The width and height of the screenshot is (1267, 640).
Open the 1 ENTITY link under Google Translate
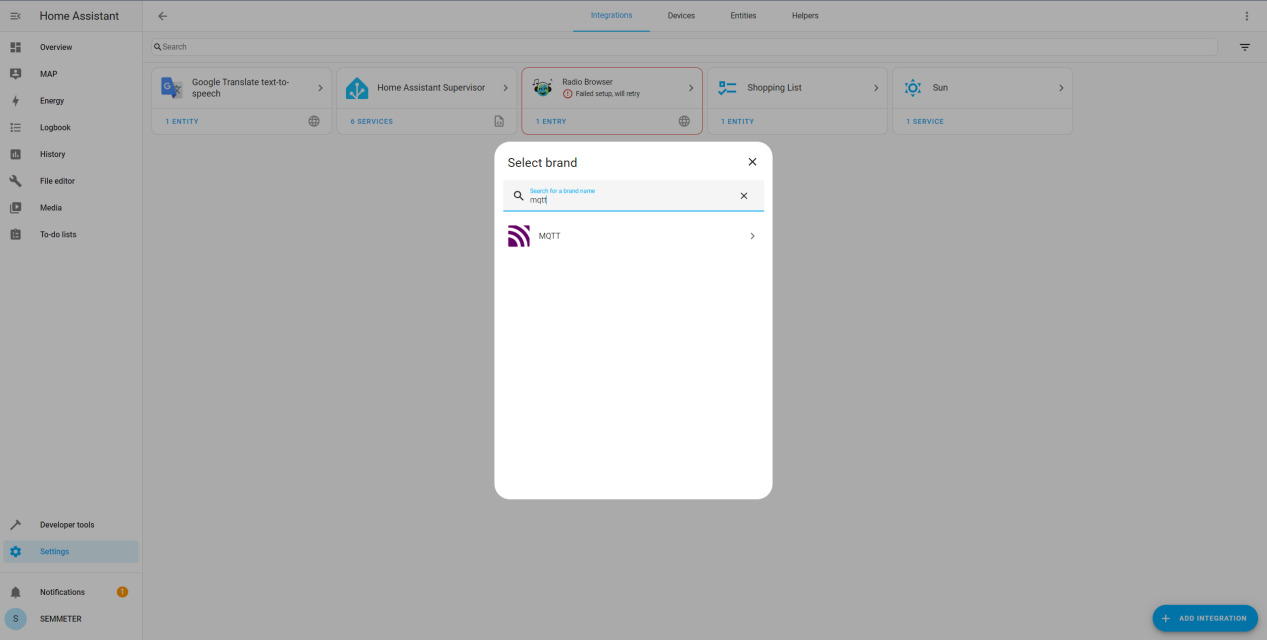[x=182, y=122]
